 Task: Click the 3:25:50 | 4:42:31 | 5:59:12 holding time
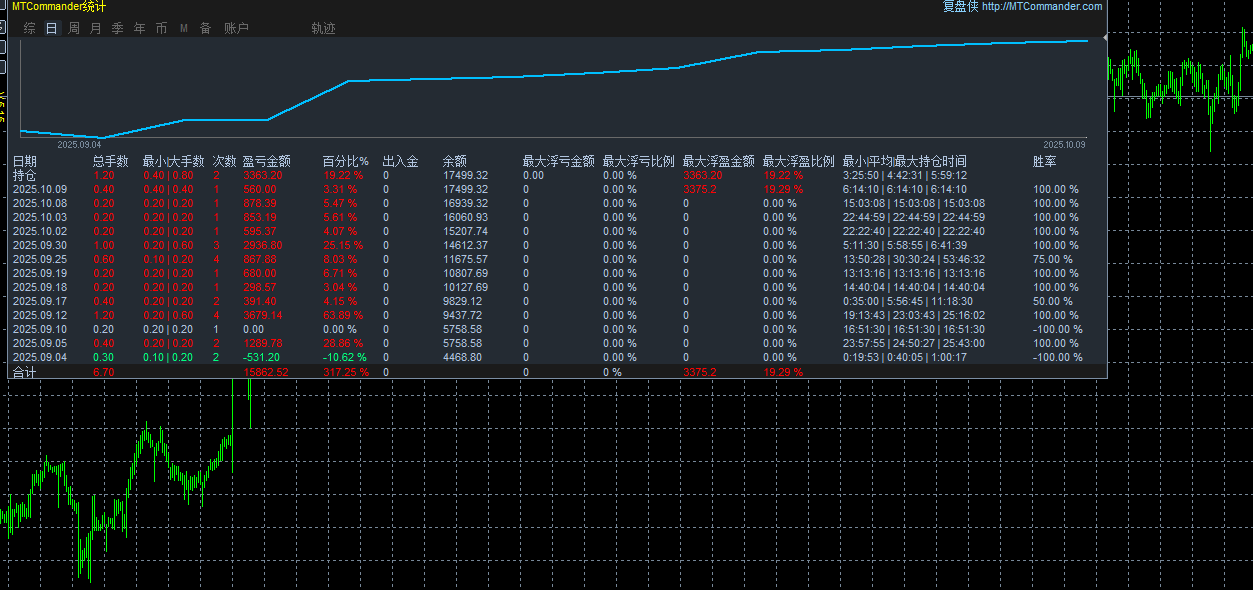pos(905,175)
